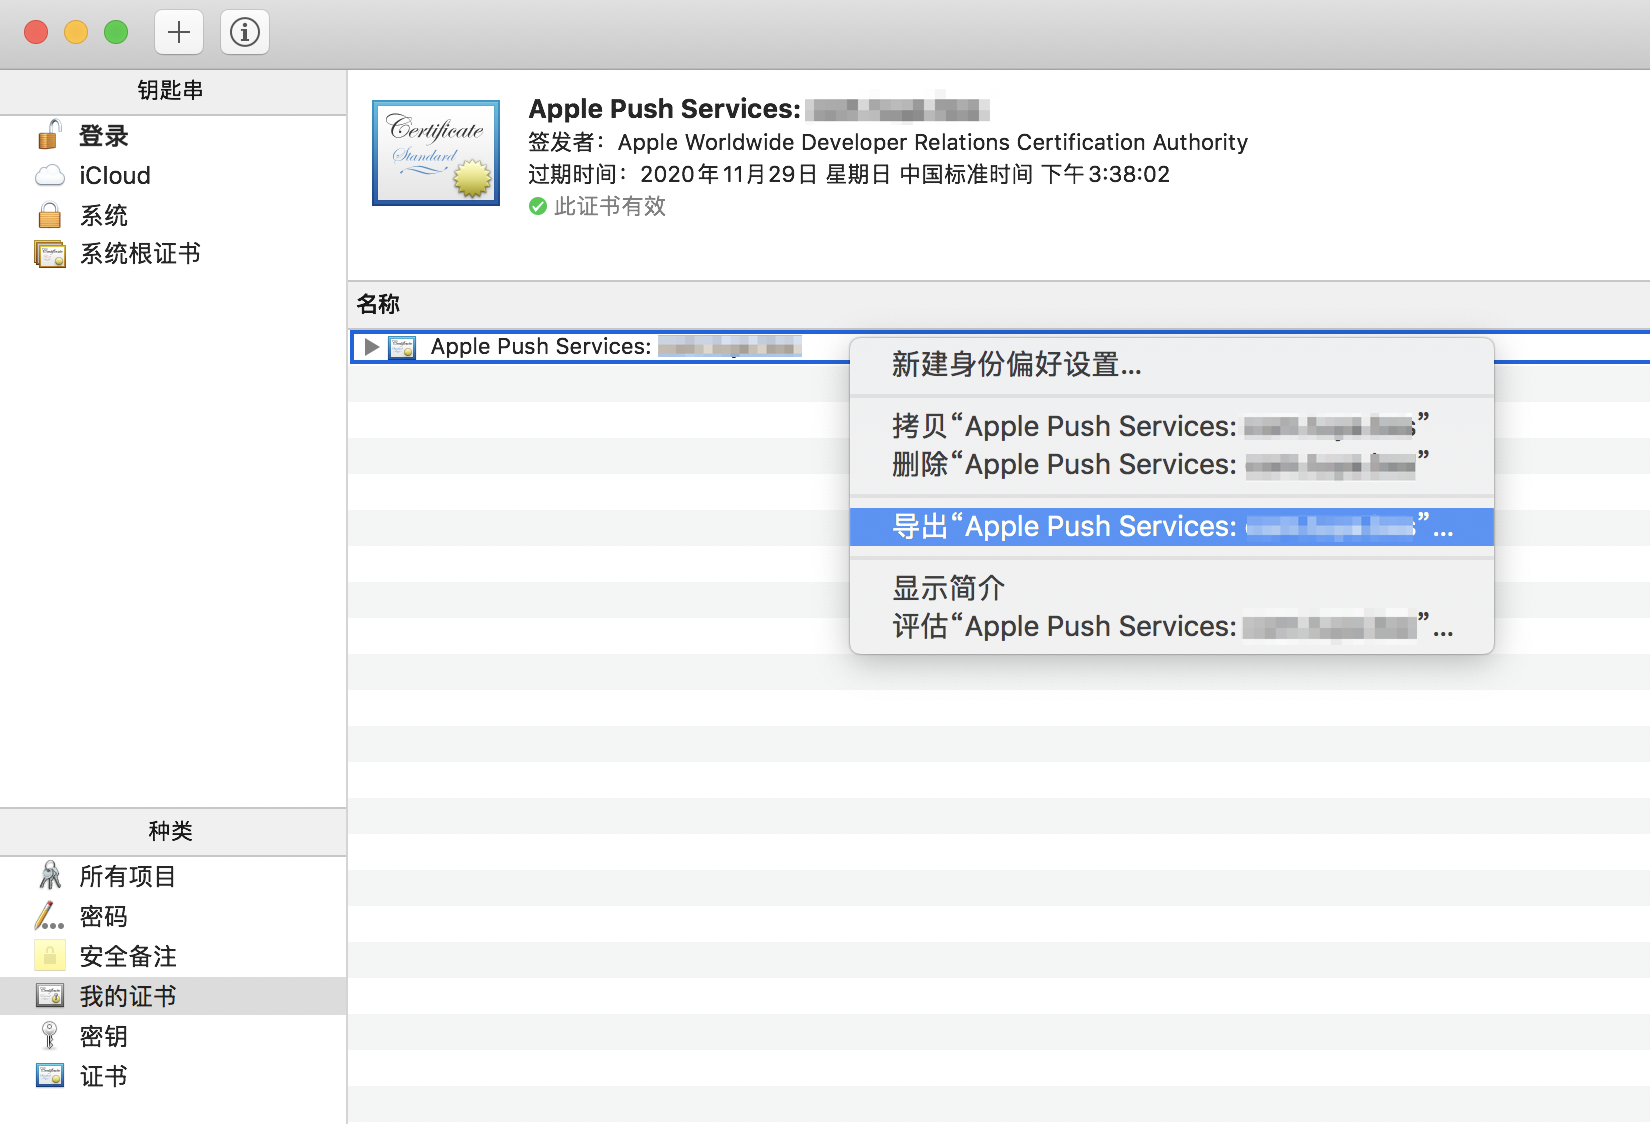The width and height of the screenshot is (1650, 1124).
Task: Select the 系统根证书 folder icon
Action: [50, 254]
